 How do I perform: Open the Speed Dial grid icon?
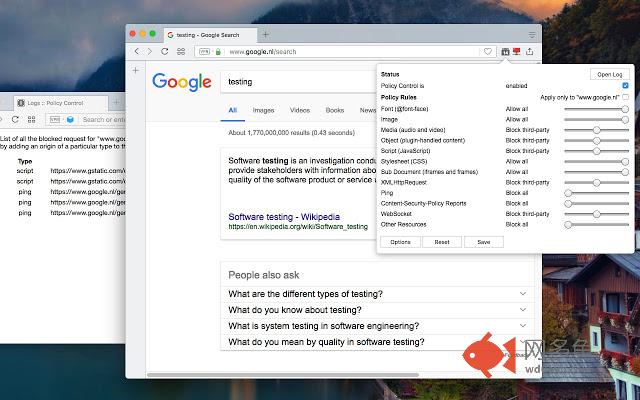pos(180,51)
